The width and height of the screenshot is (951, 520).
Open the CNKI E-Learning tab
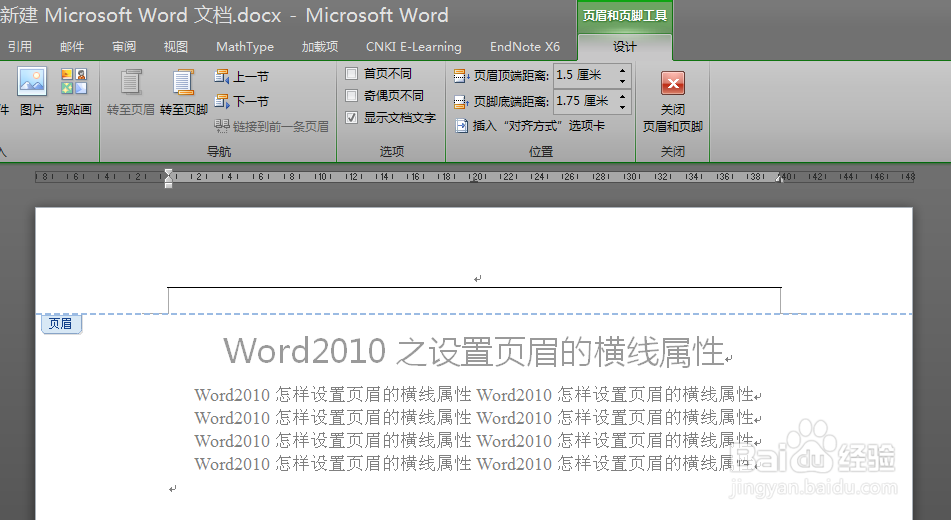click(414, 47)
